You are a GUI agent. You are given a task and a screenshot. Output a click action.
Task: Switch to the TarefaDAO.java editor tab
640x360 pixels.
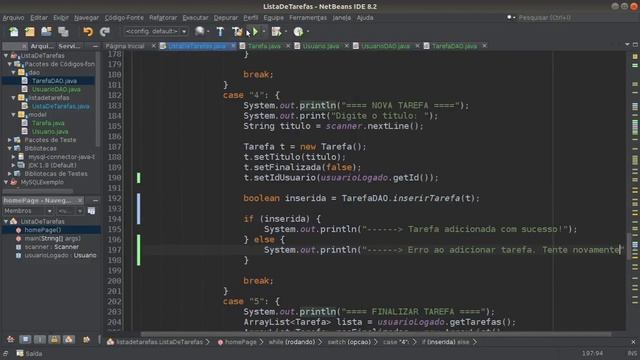click(x=454, y=46)
